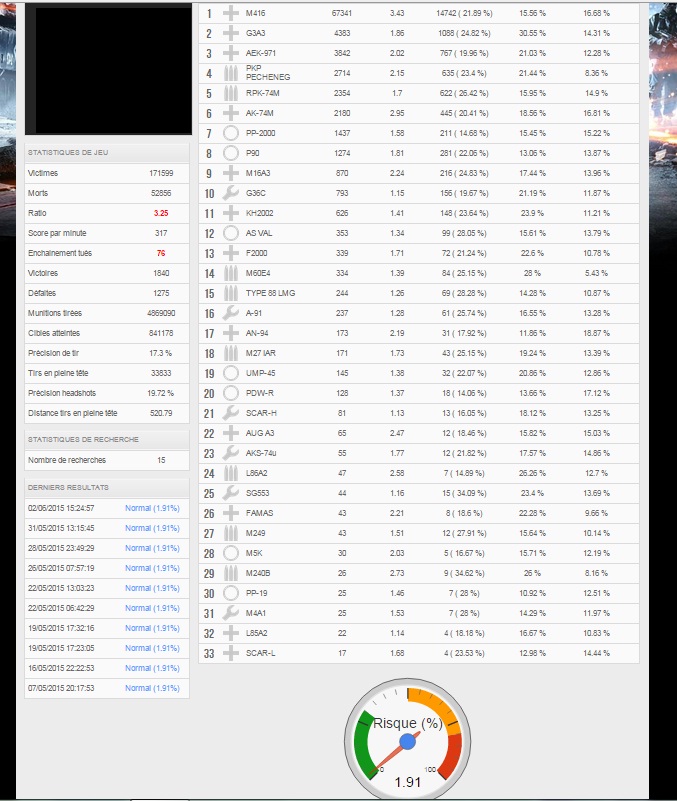Click the assault class icon beside M416
Image resolution: width=677 pixels, height=801 pixels.
[231, 13]
